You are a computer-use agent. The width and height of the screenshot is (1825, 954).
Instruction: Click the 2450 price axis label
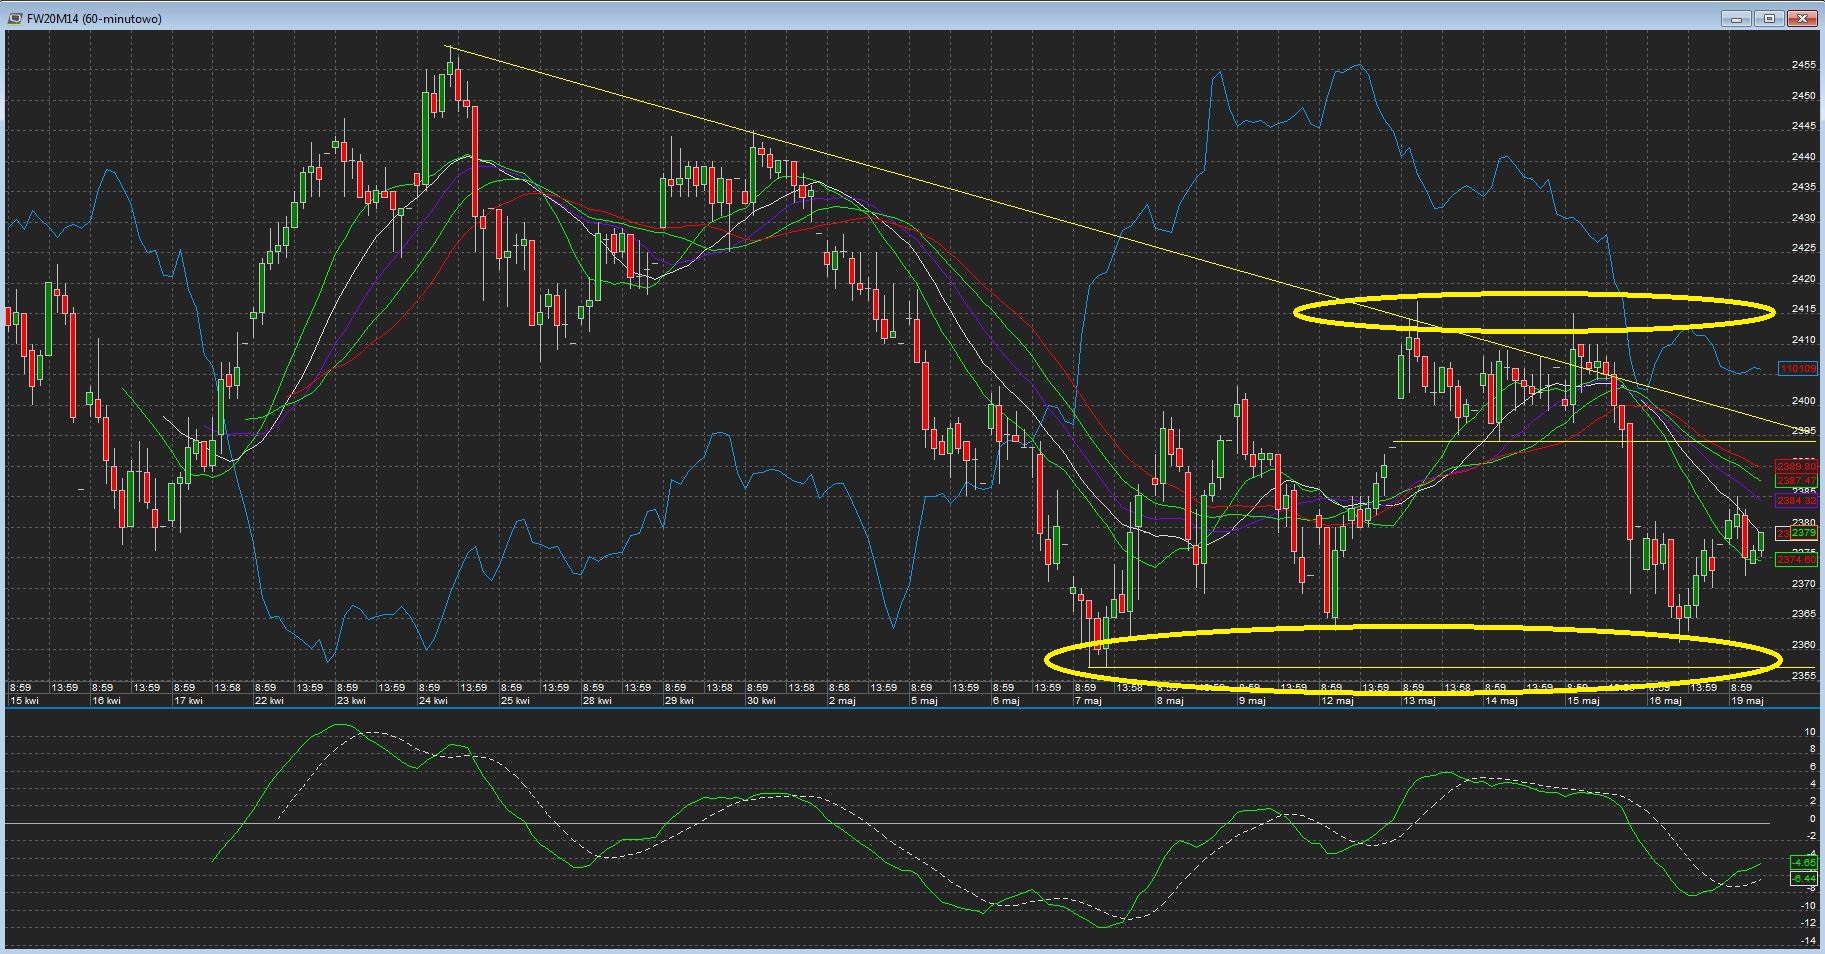pos(1804,96)
